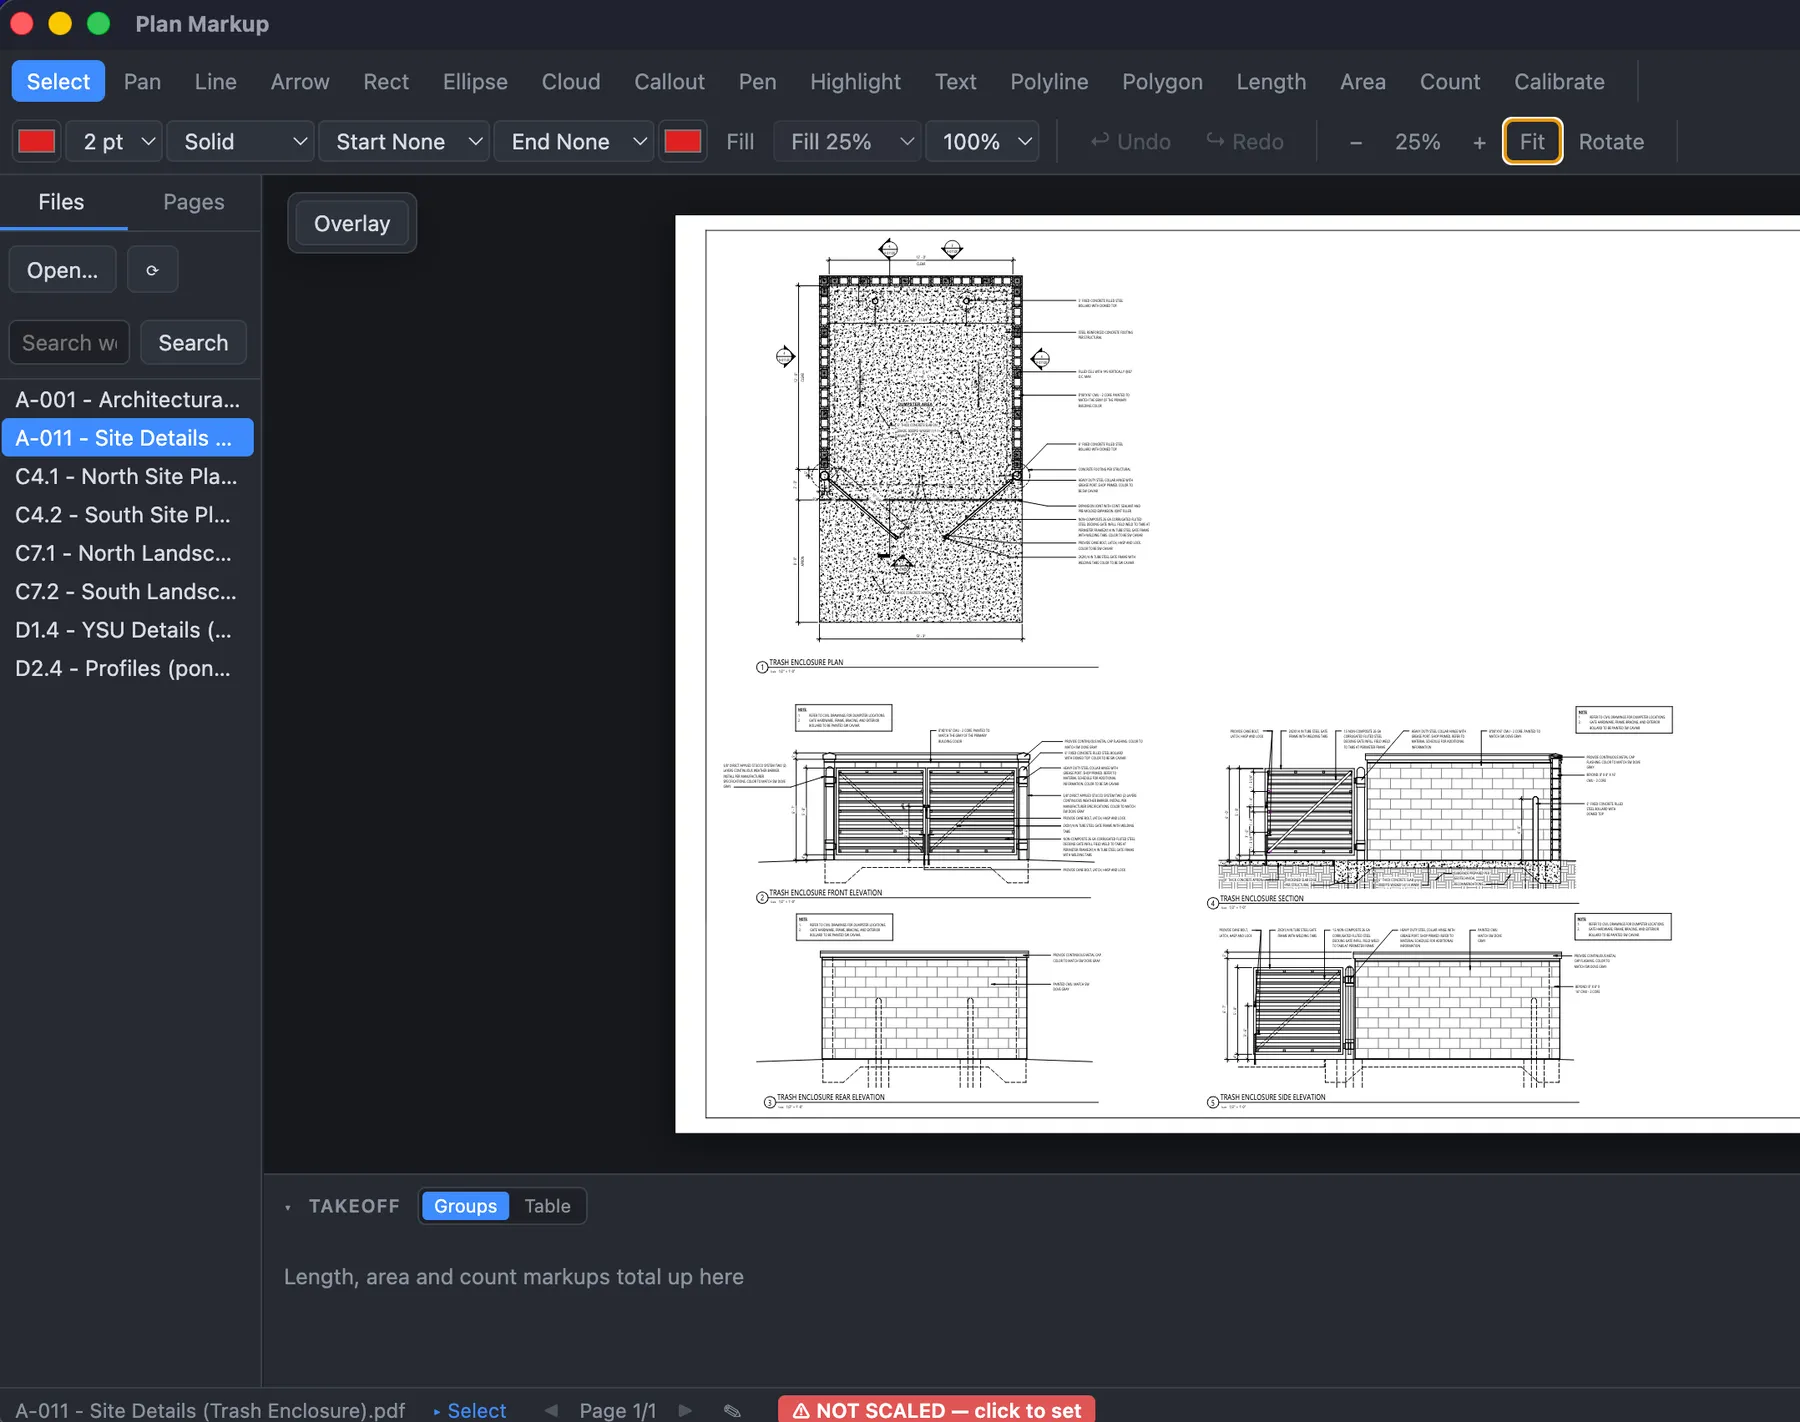This screenshot has width=1800, height=1422.
Task: Select the Select tool
Action: (58, 82)
